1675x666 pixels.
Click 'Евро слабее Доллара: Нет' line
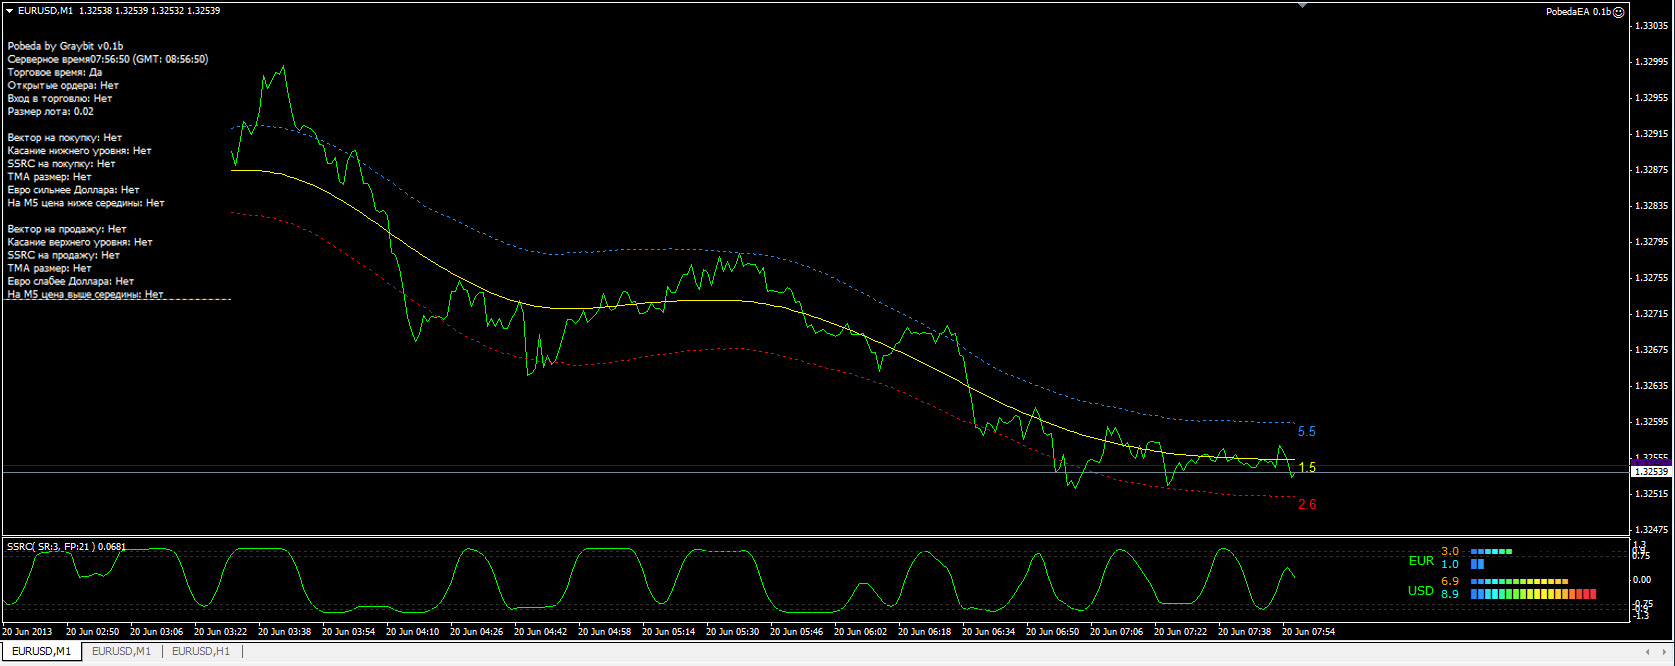point(71,281)
